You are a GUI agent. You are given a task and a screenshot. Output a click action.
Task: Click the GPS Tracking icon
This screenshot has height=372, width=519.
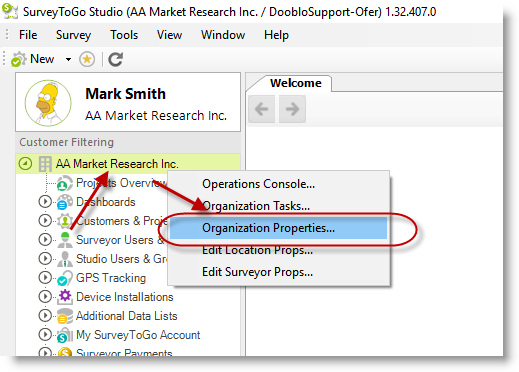pyautogui.click(x=64, y=278)
